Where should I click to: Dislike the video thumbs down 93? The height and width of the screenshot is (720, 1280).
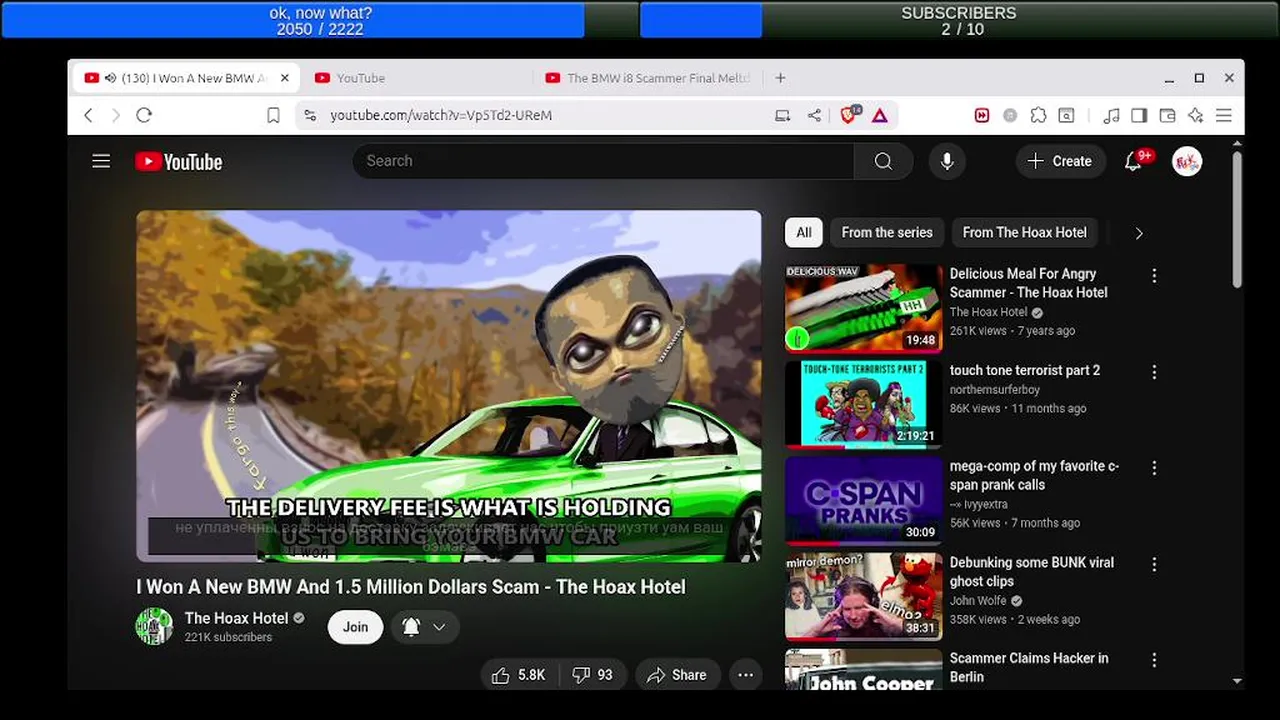pos(593,675)
